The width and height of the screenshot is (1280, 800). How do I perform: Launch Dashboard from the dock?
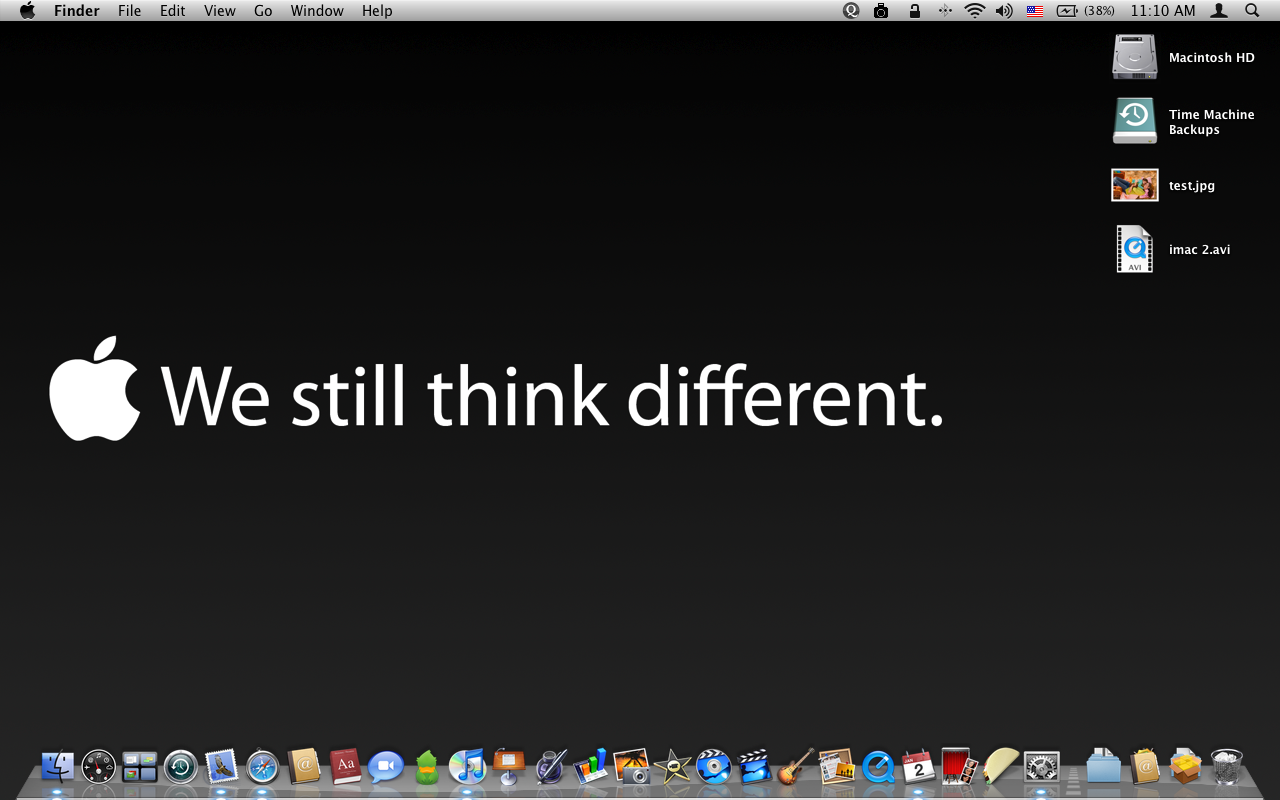(99, 767)
